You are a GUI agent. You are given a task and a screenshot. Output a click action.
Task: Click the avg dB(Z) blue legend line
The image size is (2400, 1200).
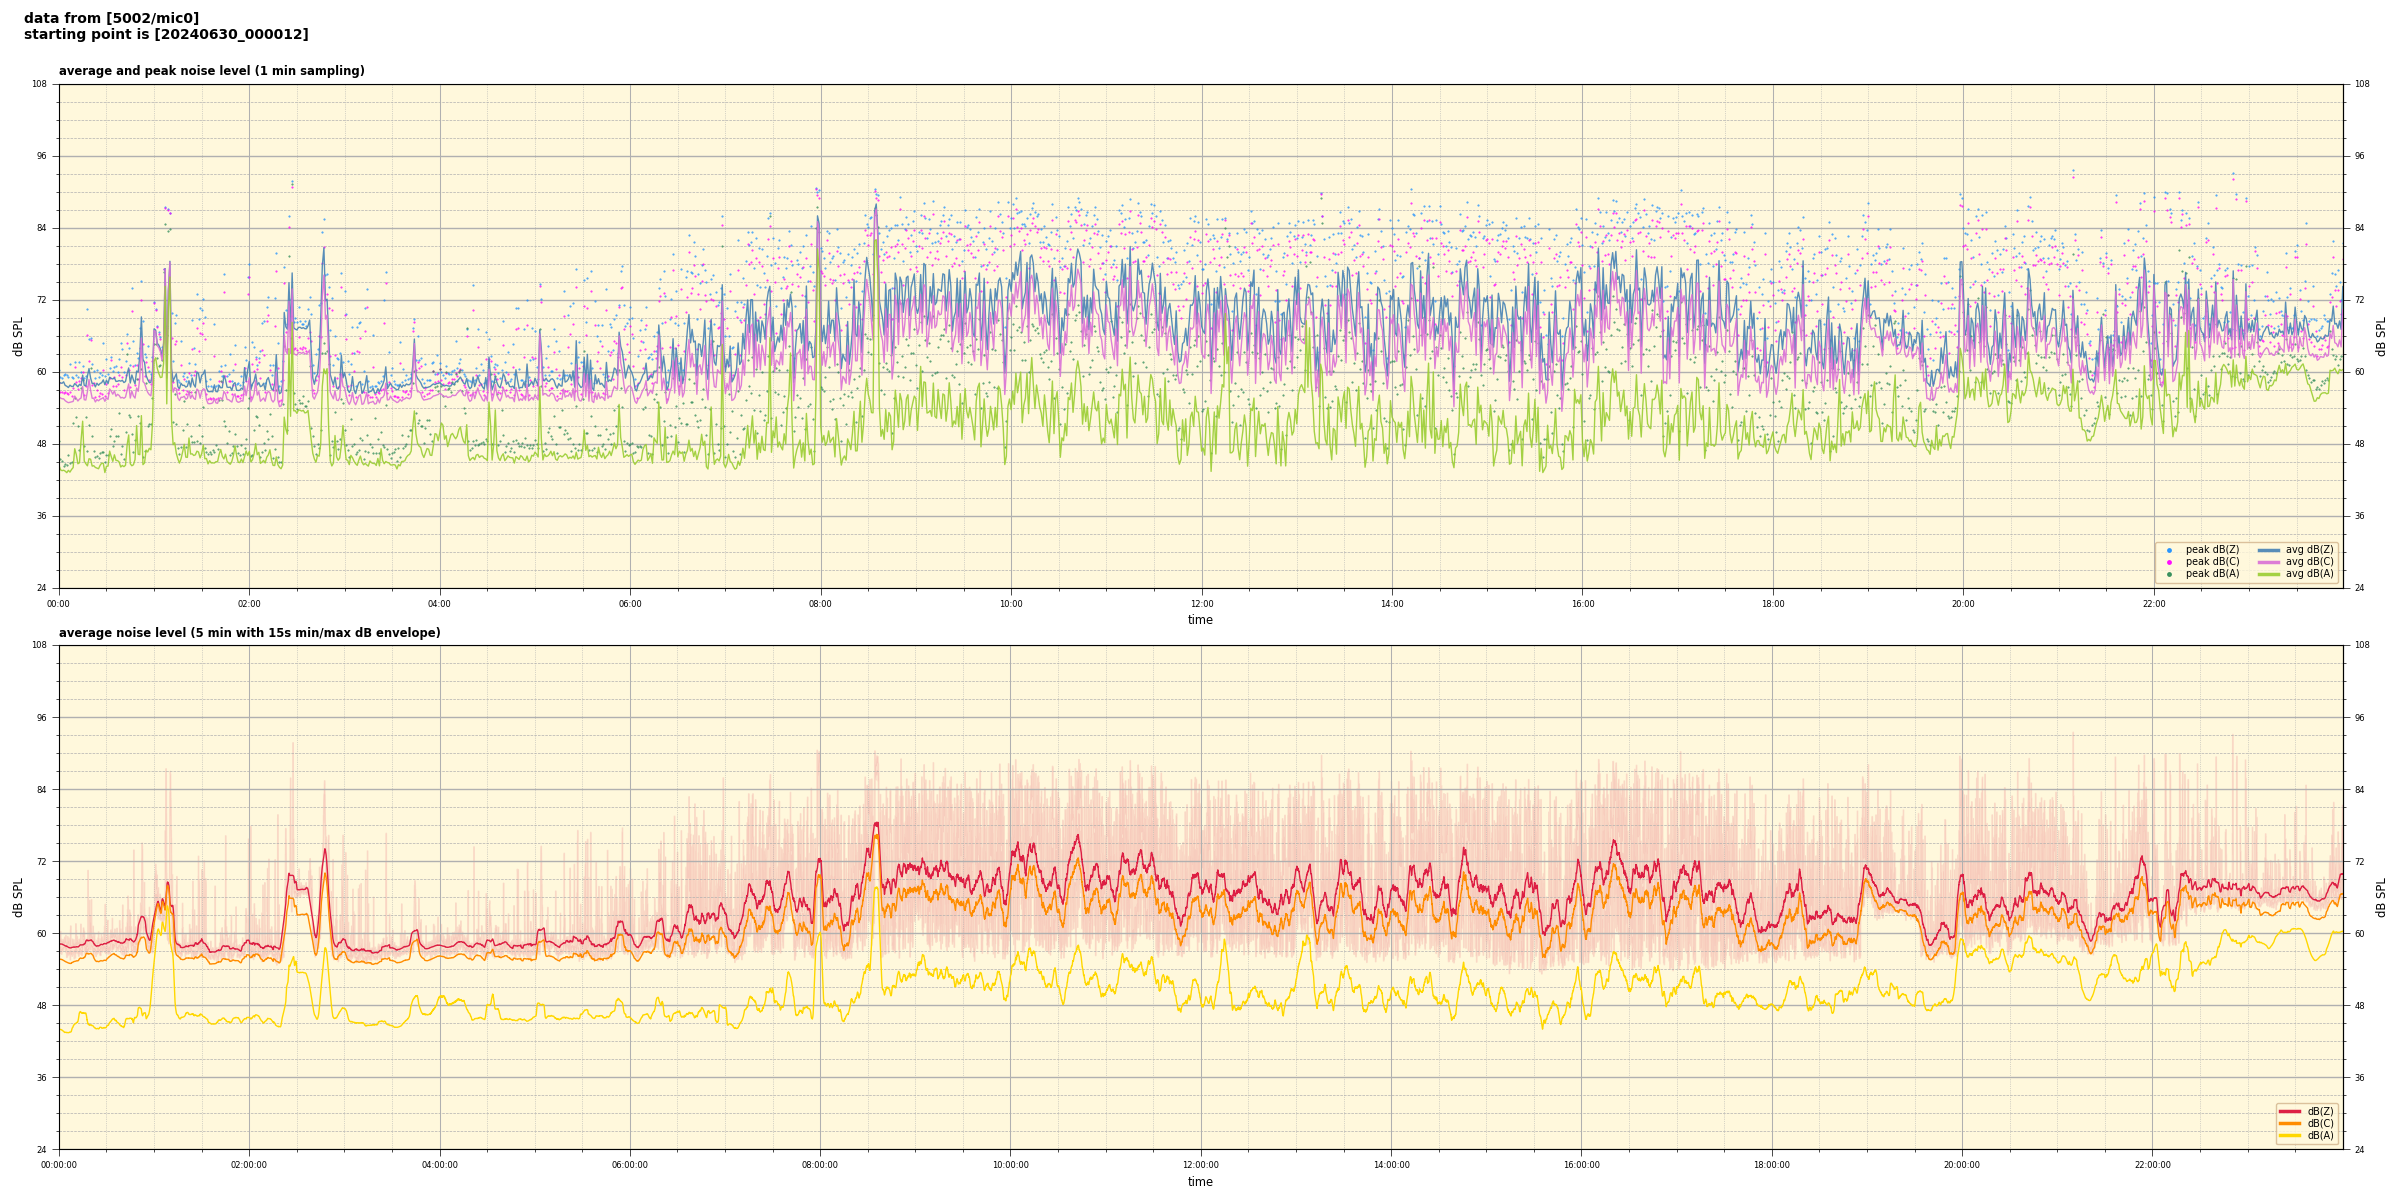(2268, 550)
